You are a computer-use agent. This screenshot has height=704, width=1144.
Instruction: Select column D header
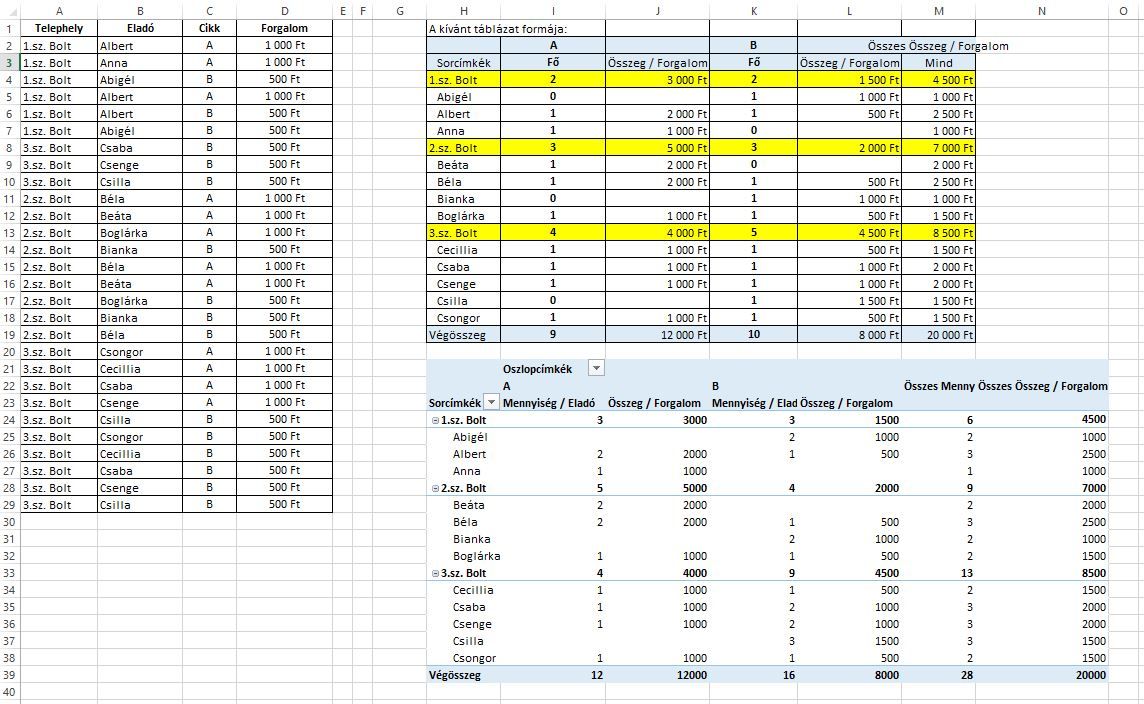[285, 11]
